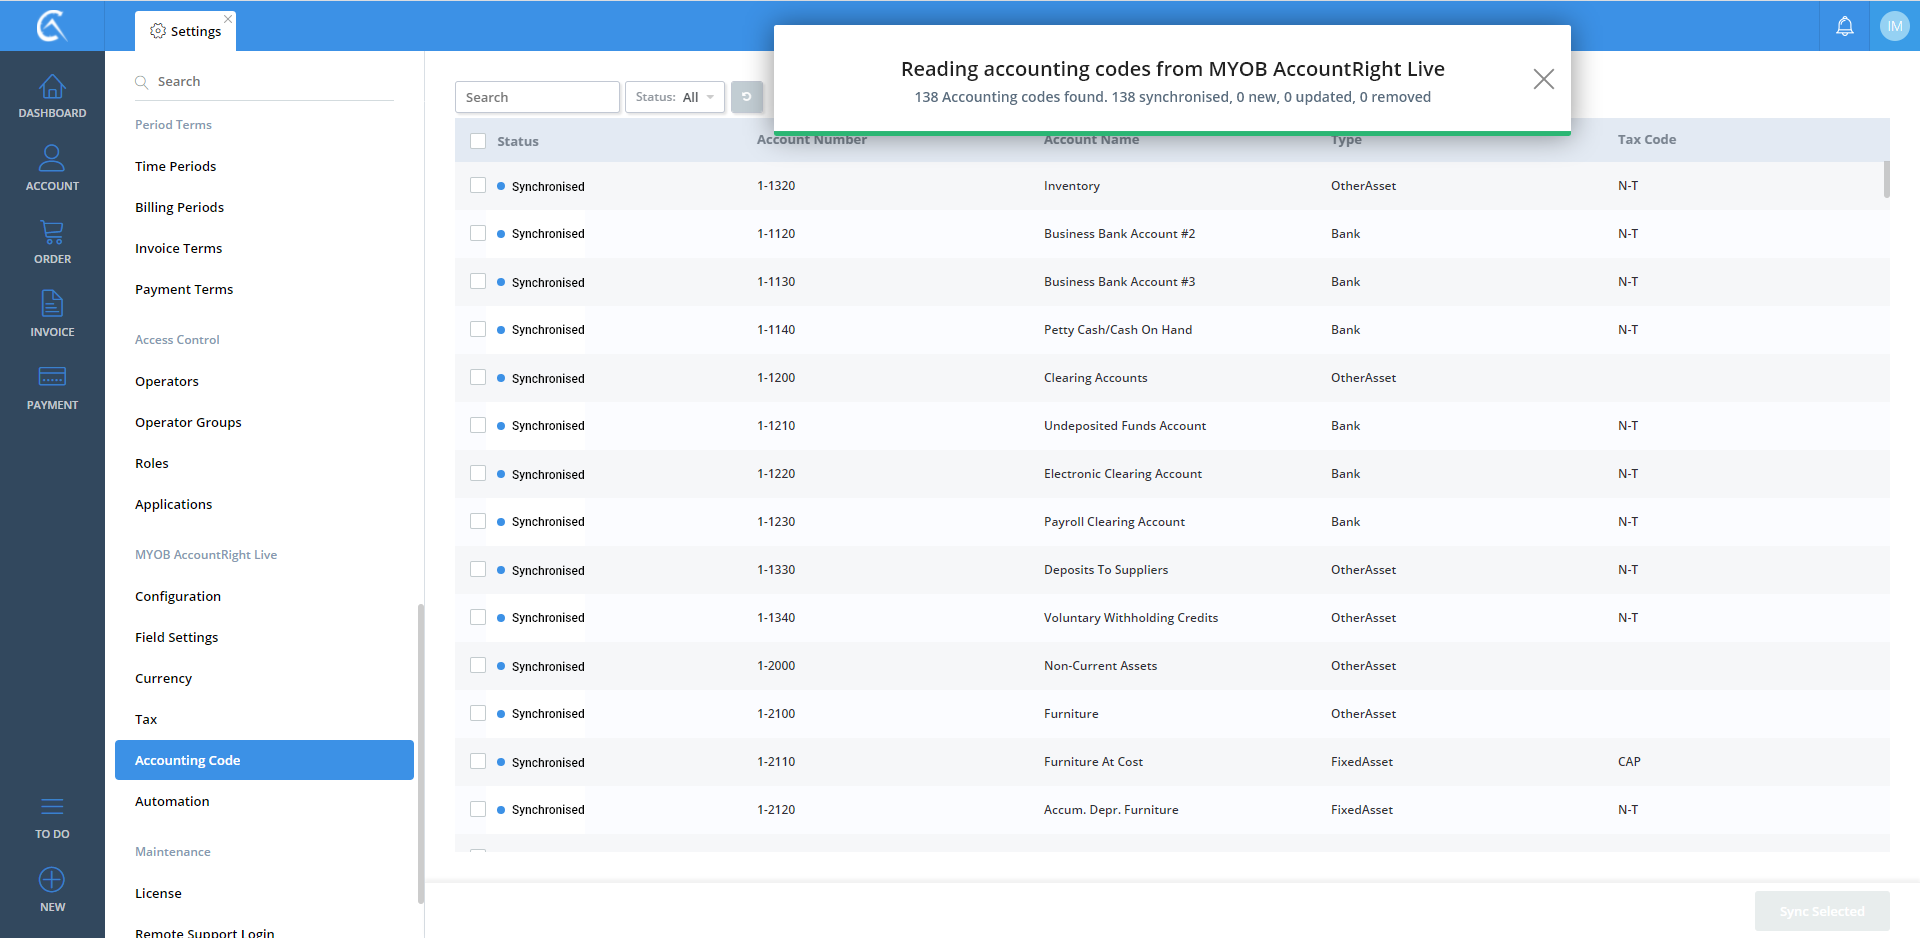Open the user profile avatar menu
The width and height of the screenshot is (1920, 938).
pyautogui.click(x=1894, y=26)
